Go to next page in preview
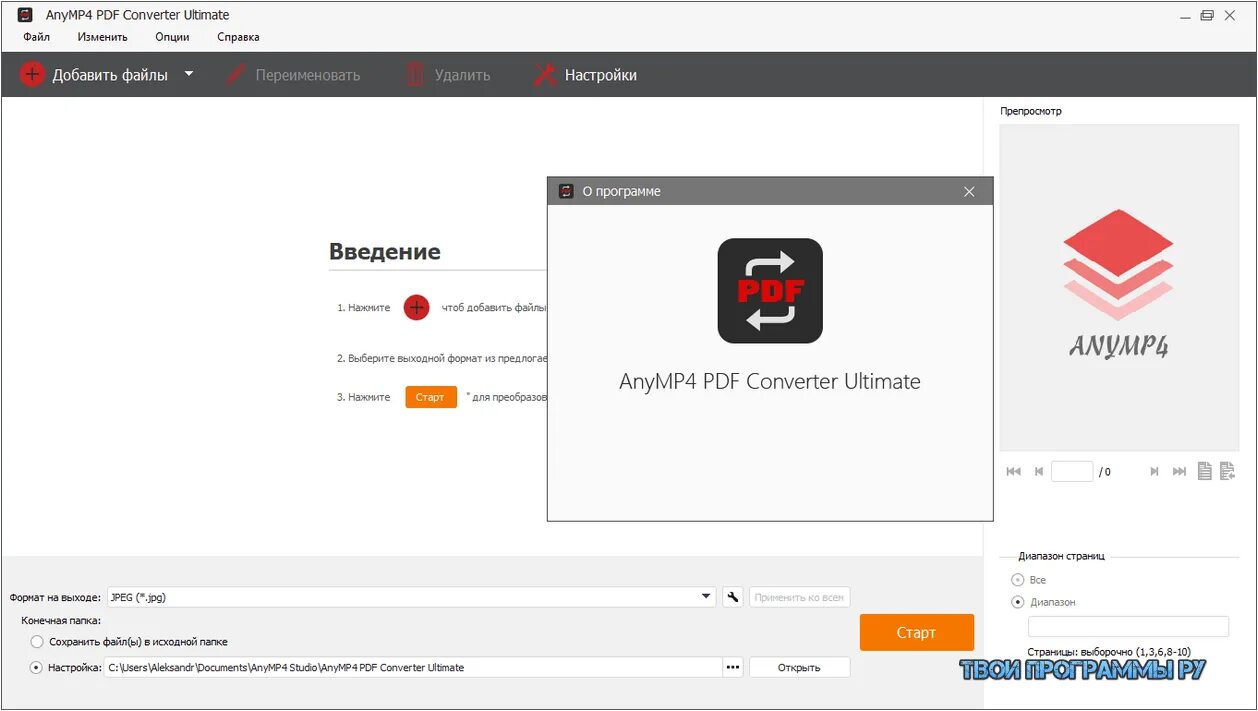The height and width of the screenshot is (711, 1258). (1154, 471)
